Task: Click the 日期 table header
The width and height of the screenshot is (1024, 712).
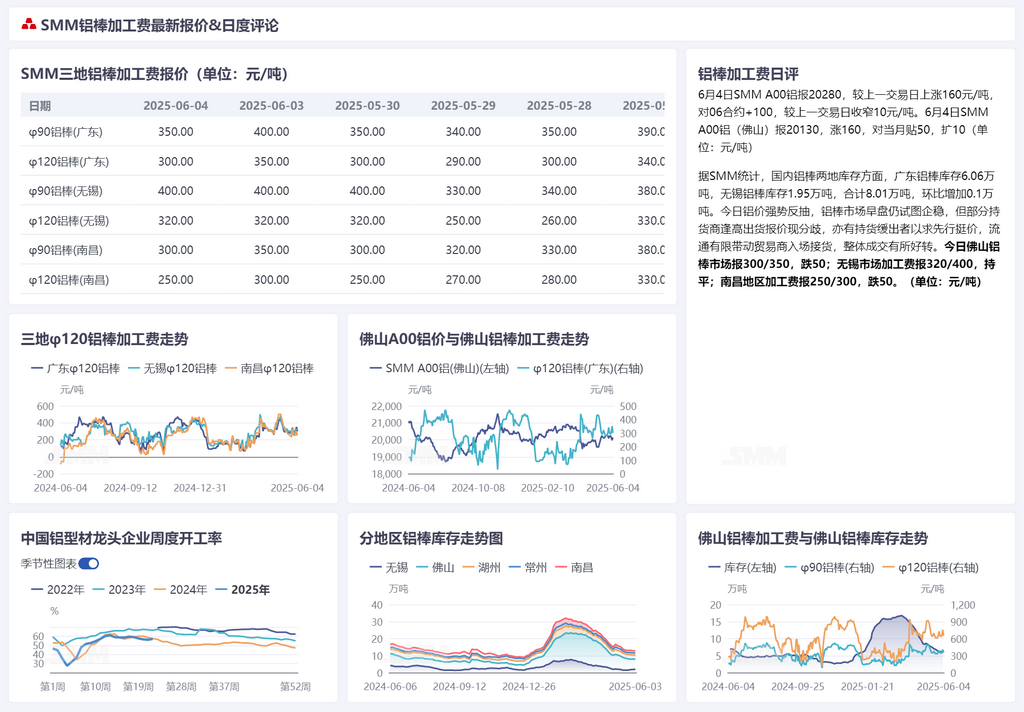Action: pyautogui.click(x=40, y=106)
